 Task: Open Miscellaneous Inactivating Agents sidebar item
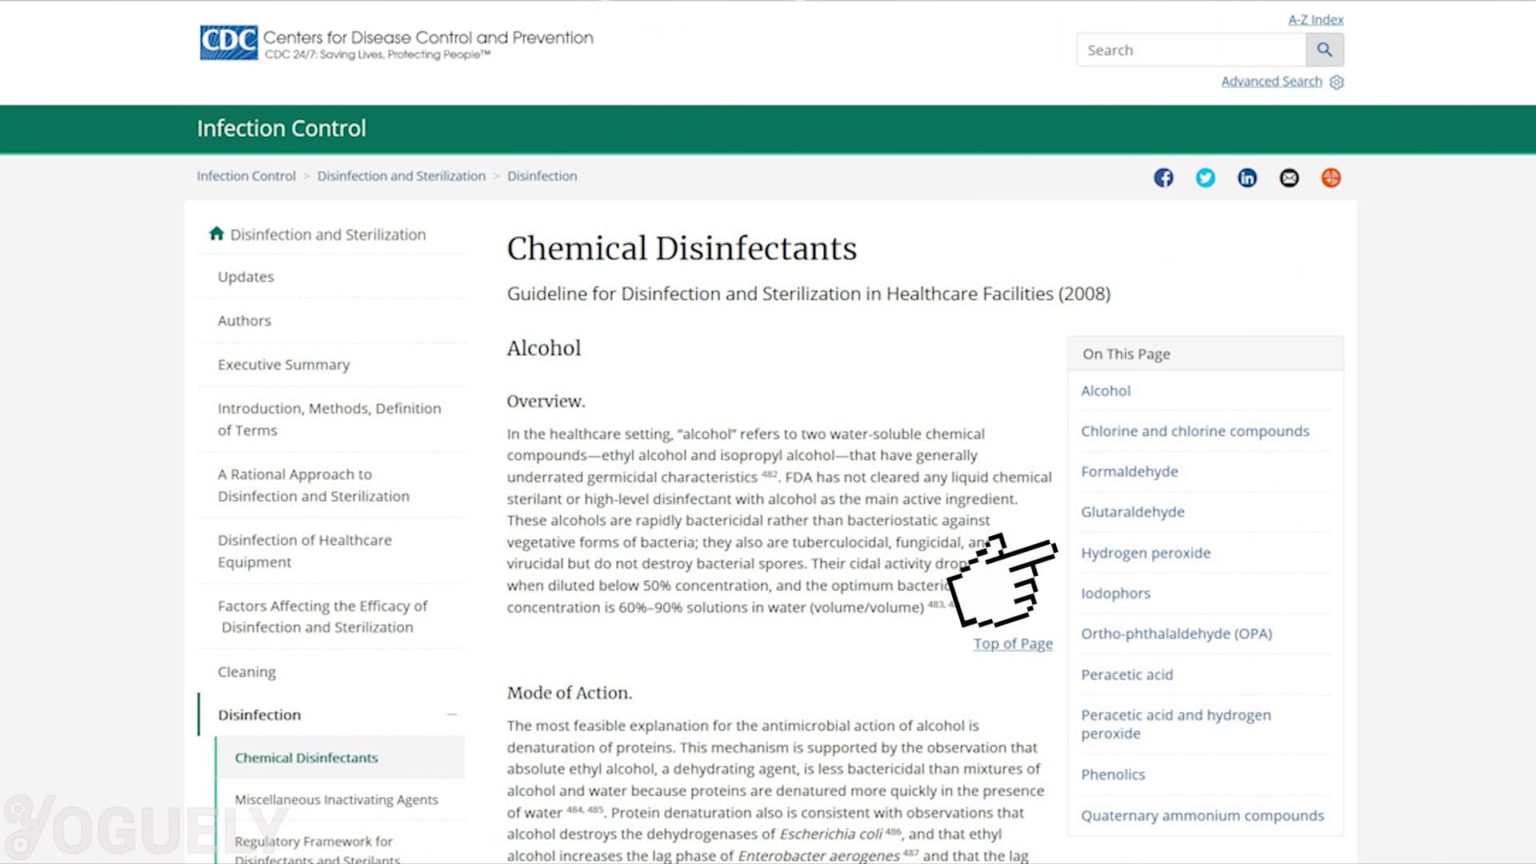(336, 800)
